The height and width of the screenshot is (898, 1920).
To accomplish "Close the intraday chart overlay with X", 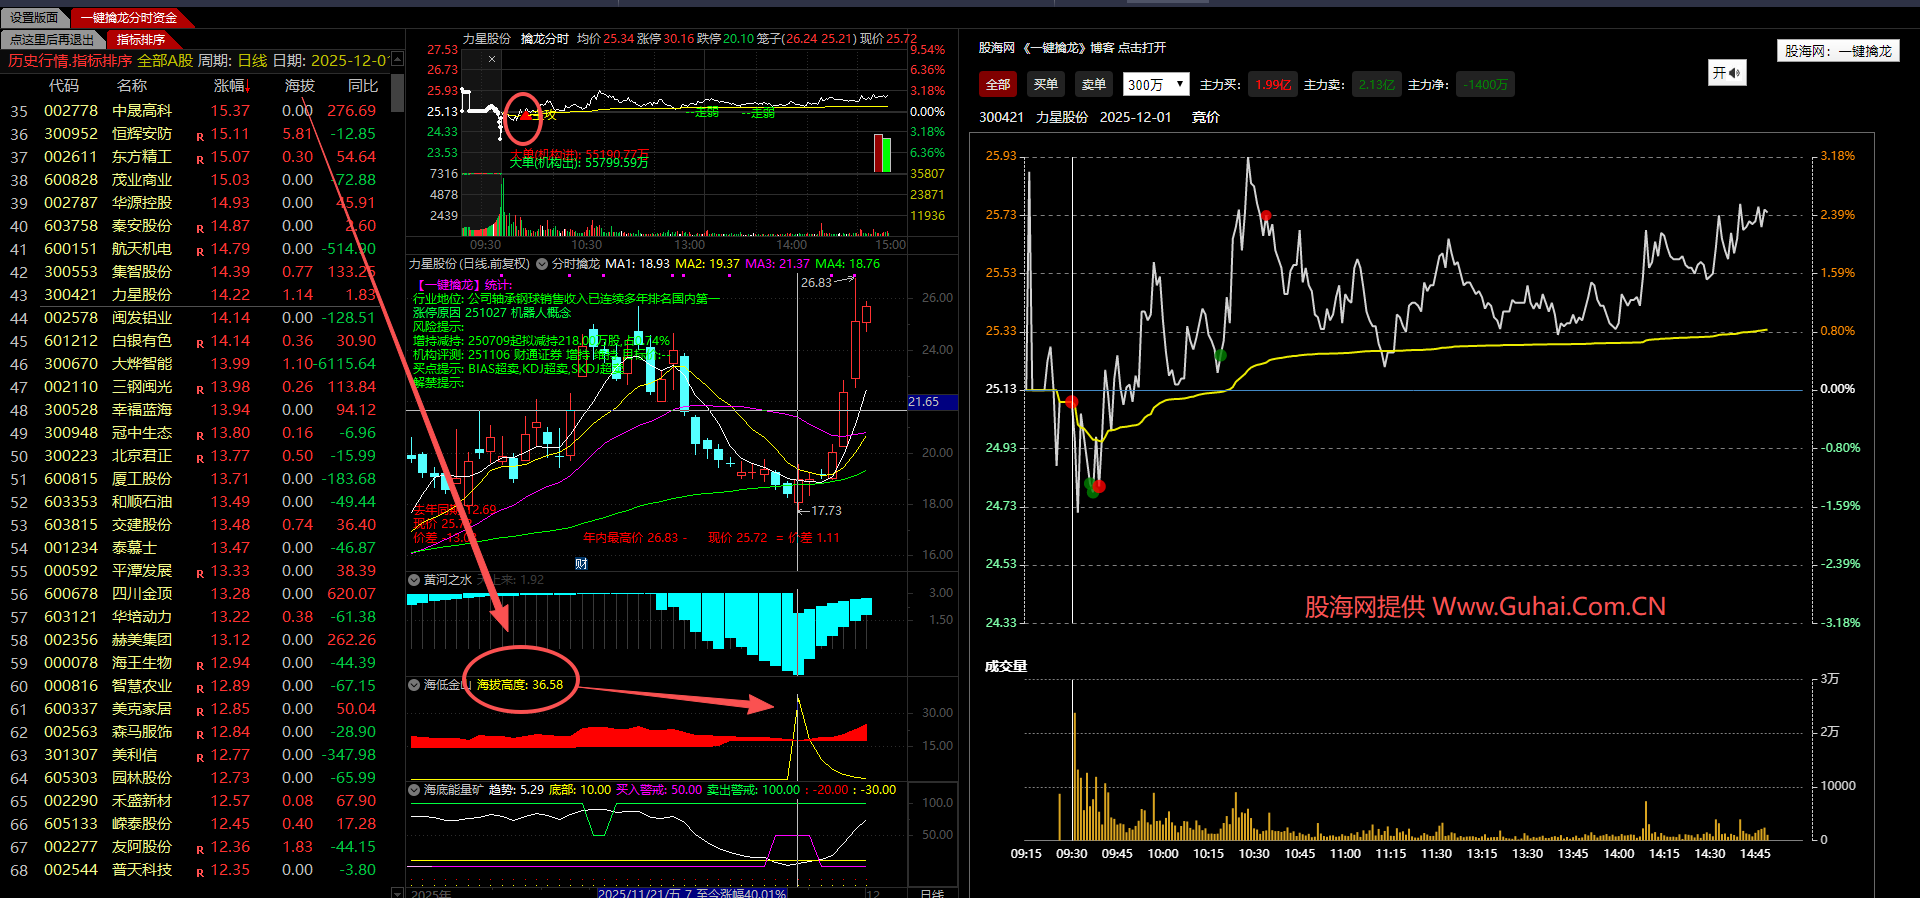I will (x=492, y=60).
